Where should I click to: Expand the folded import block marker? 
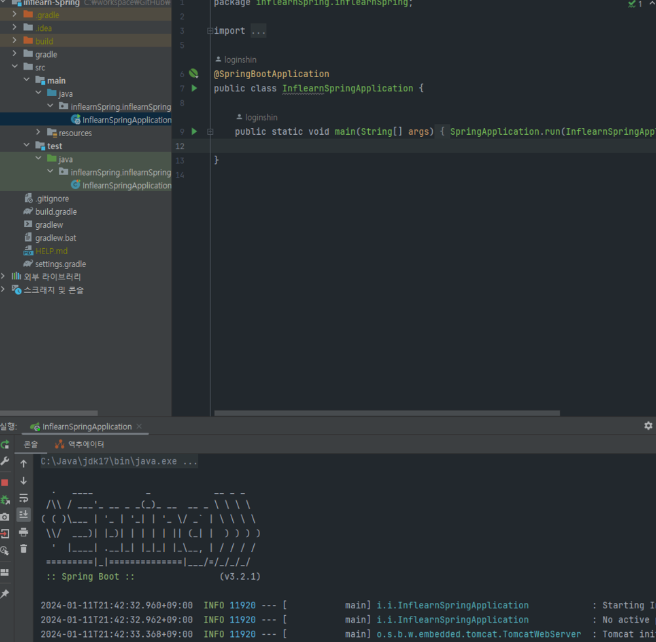tap(210, 31)
